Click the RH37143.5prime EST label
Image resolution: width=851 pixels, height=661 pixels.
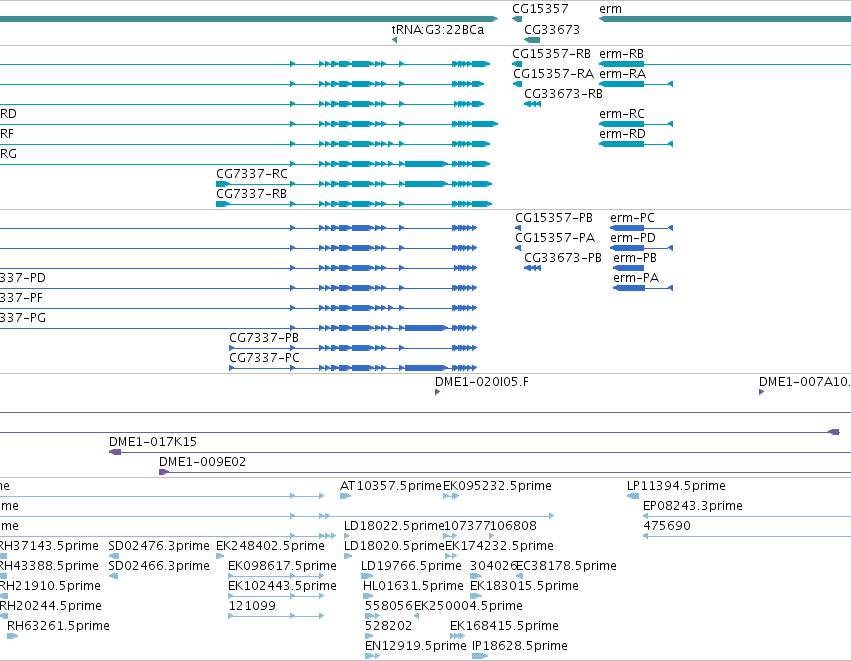[49, 546]
